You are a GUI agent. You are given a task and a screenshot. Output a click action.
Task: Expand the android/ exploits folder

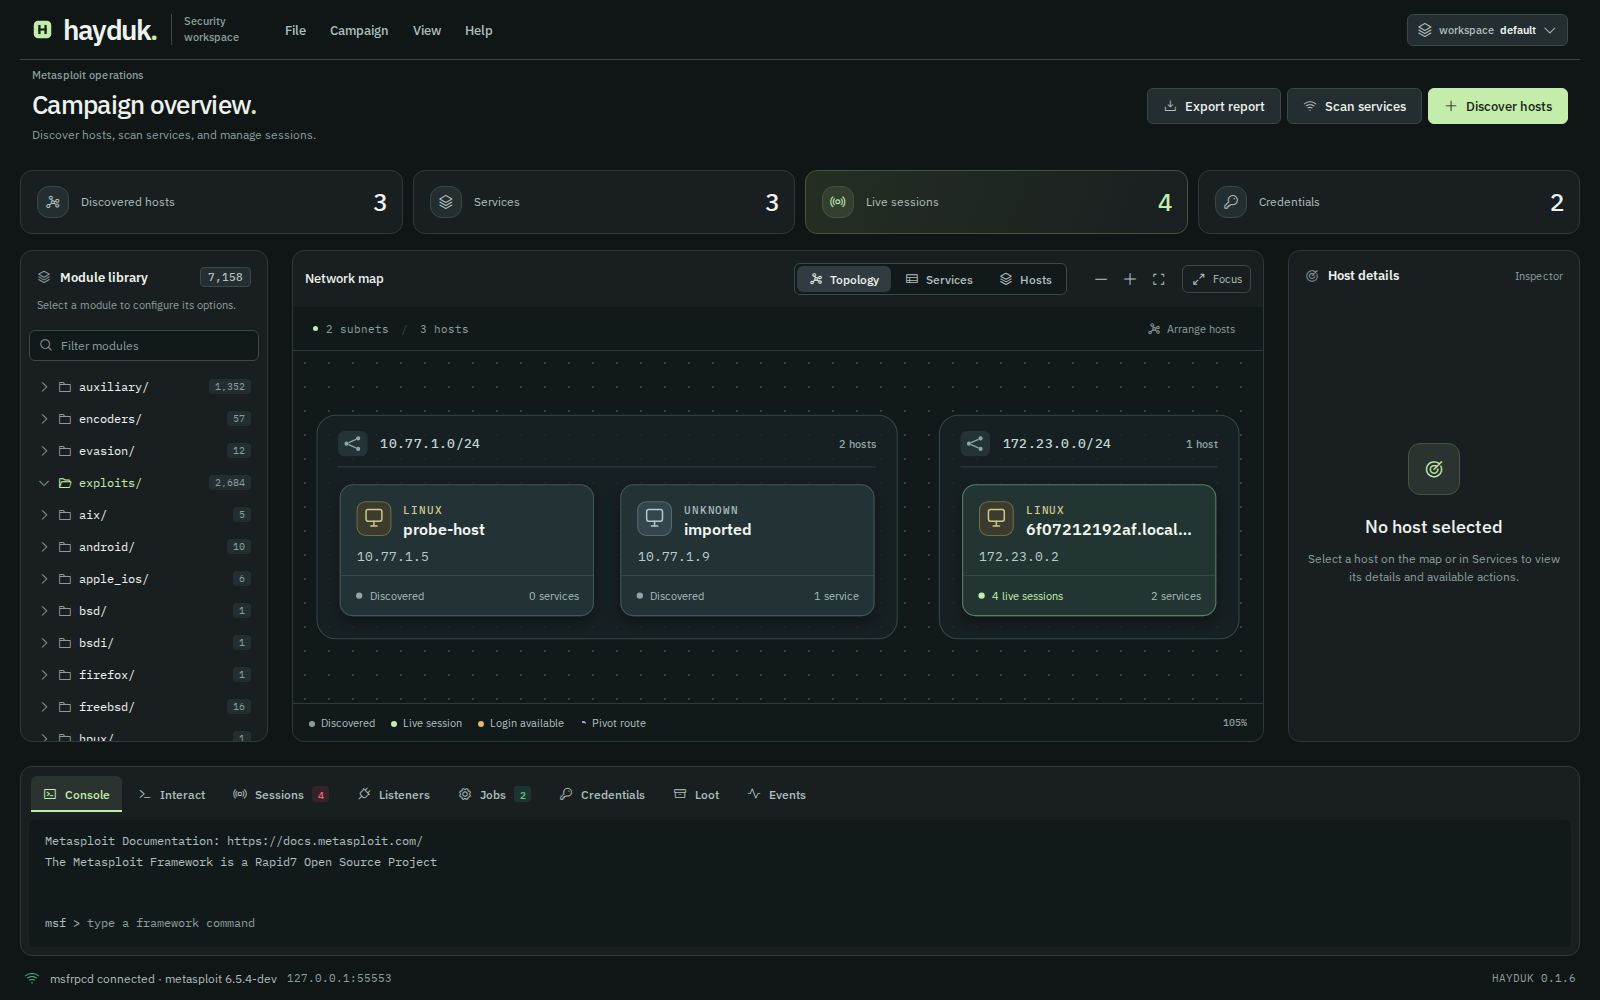pyautogui.click(x=144, y=547)
